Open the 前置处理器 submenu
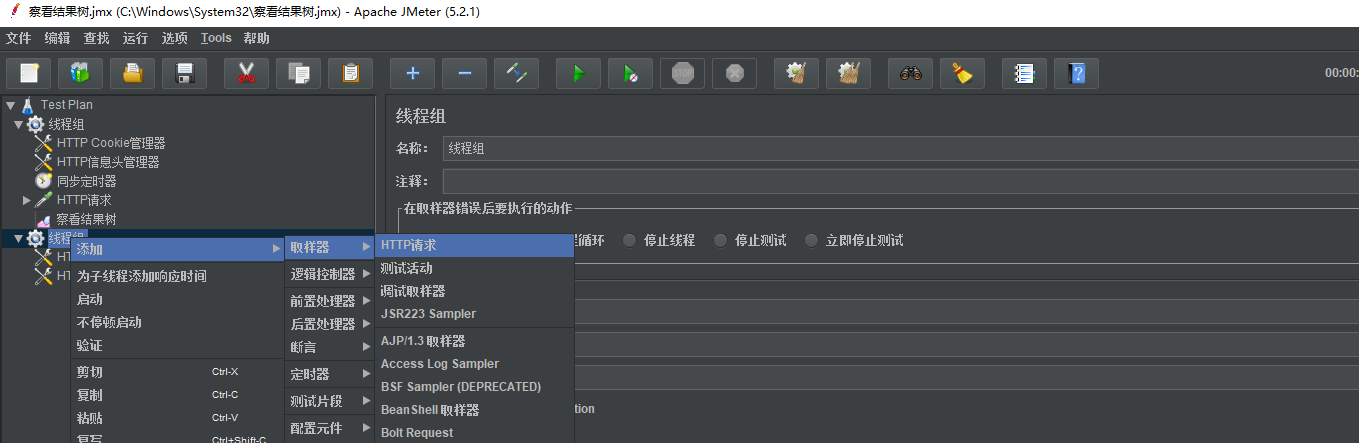 [x=329, y=301]
